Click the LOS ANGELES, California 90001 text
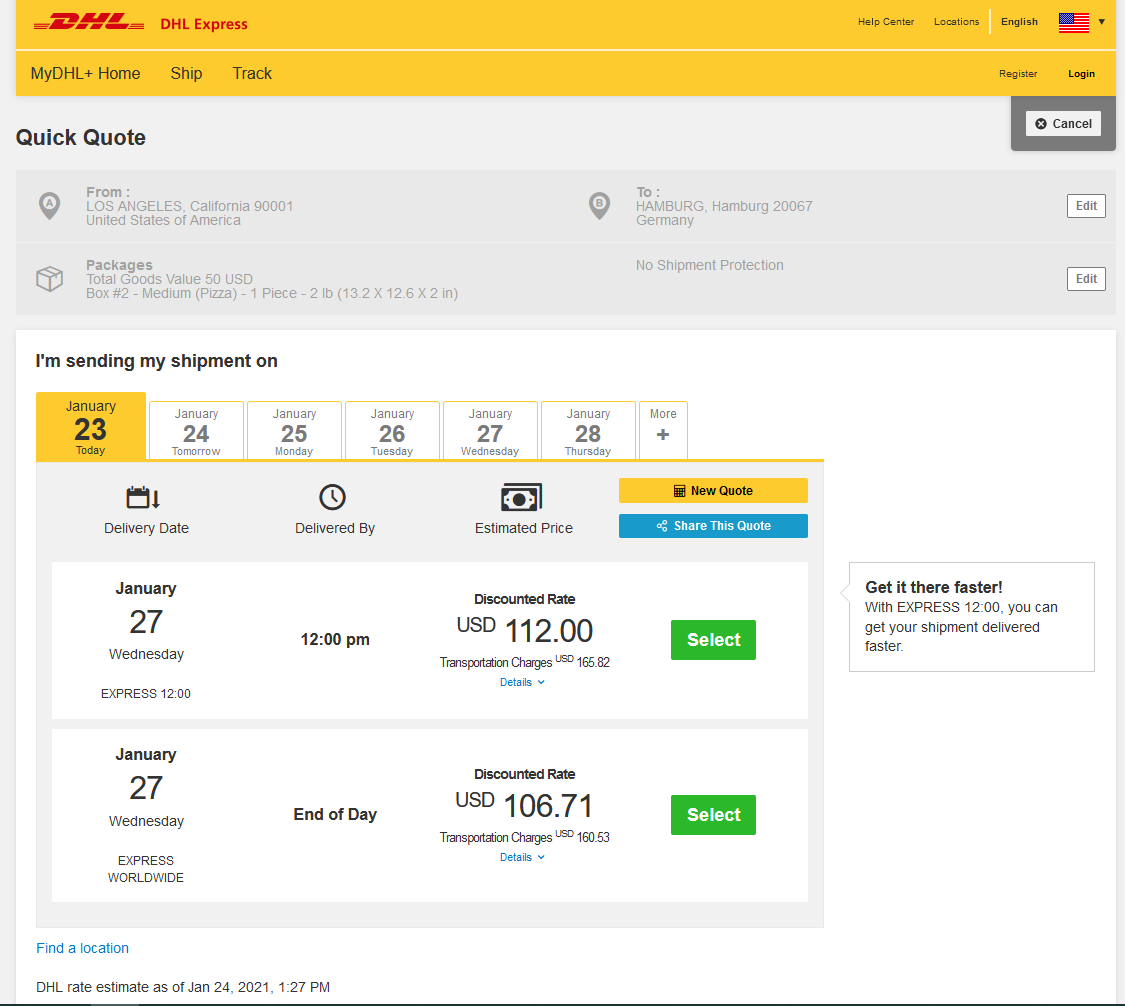Screen dimensions: 1125x1006 [189, 206]
